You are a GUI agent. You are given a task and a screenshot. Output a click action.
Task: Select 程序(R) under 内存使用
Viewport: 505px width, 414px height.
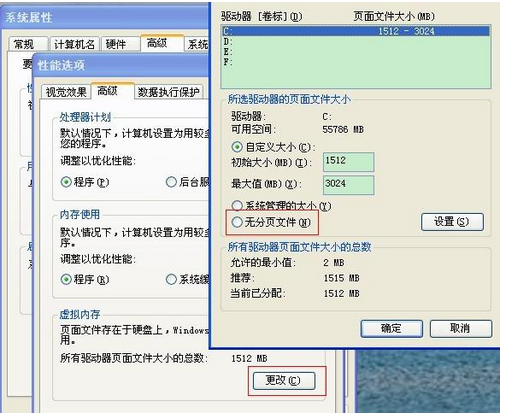85,279
